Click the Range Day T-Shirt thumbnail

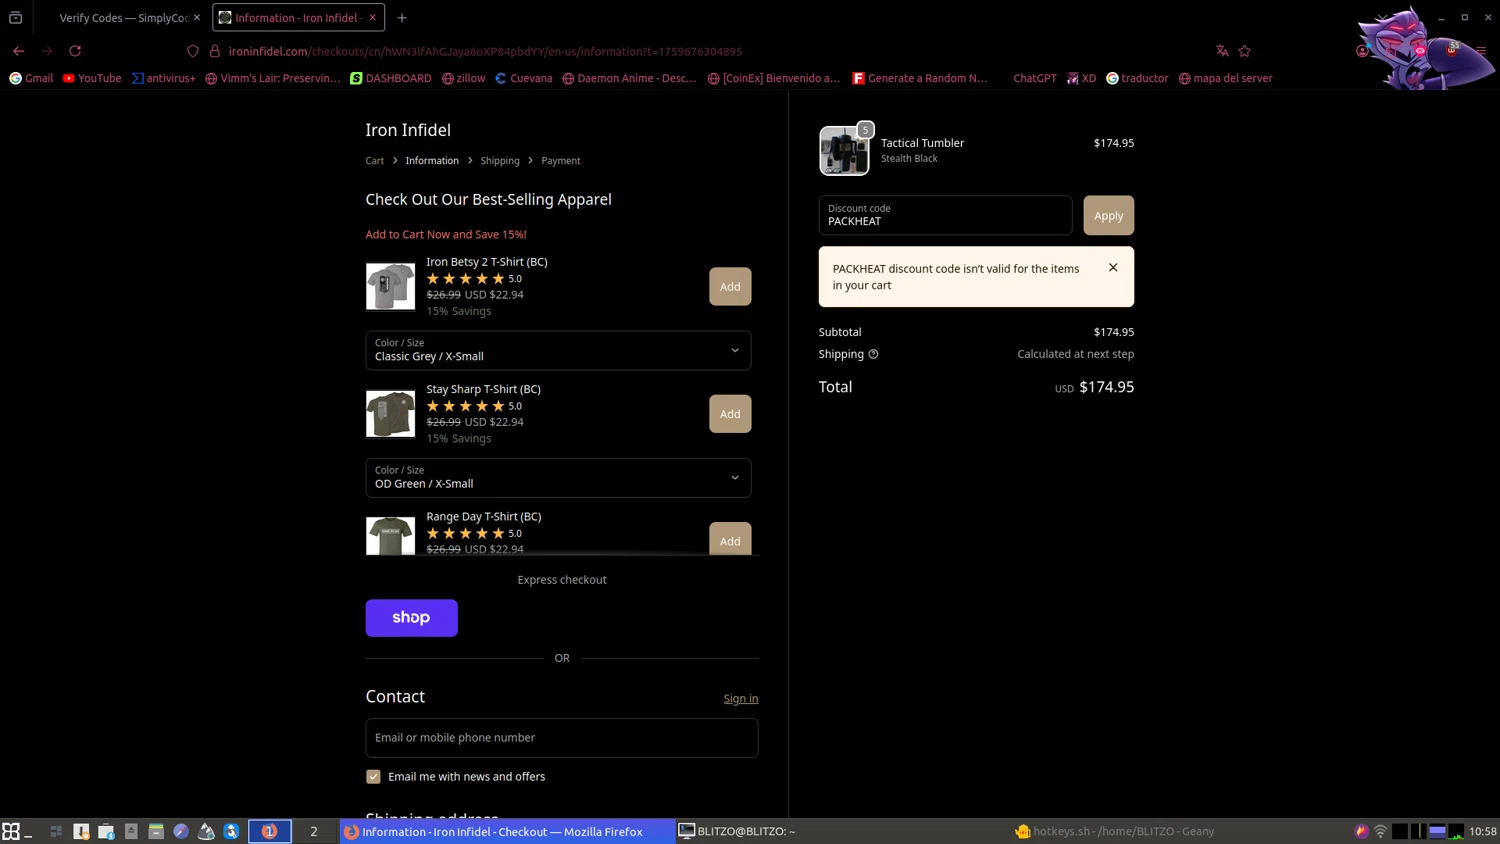click(390, 536)
